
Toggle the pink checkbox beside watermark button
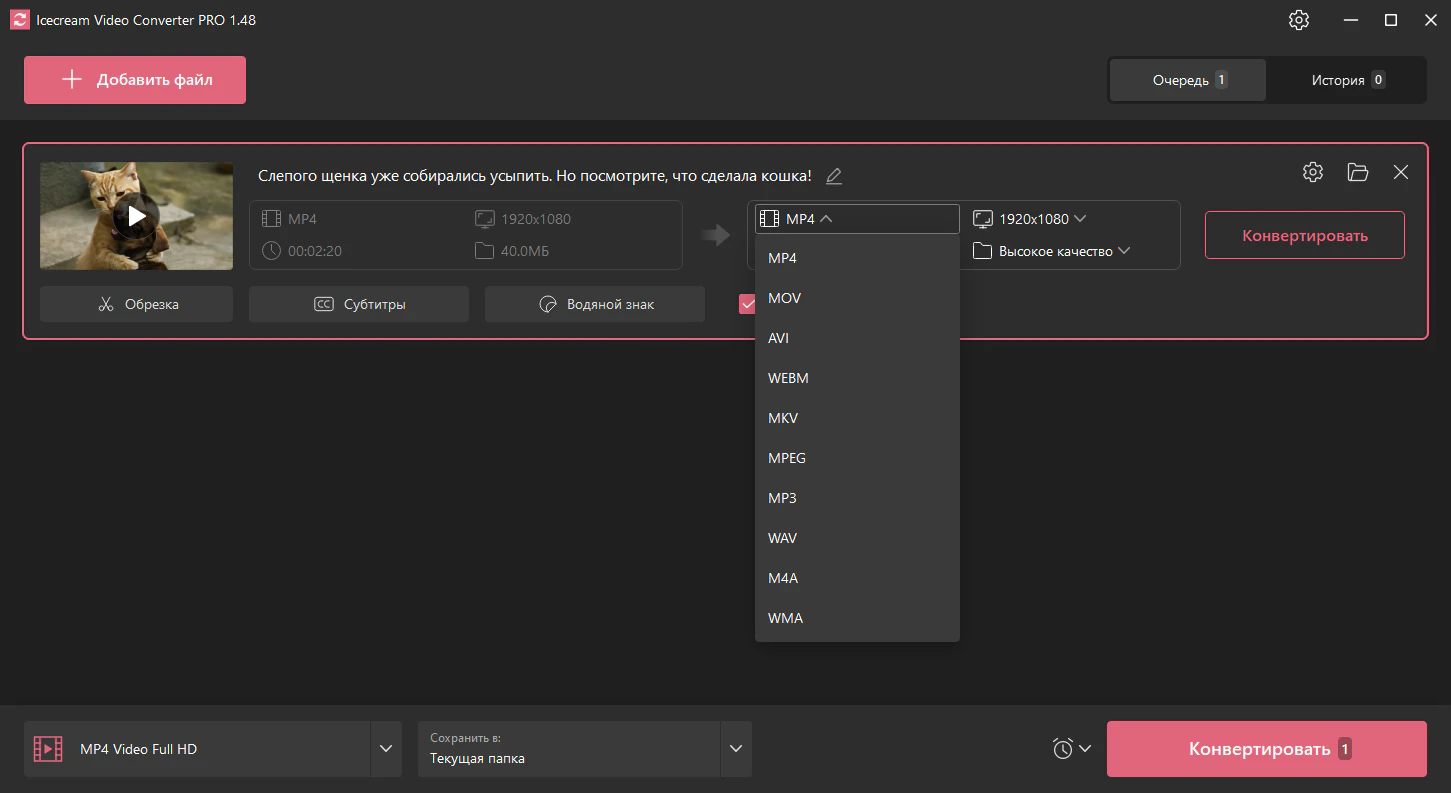[747, 304]
